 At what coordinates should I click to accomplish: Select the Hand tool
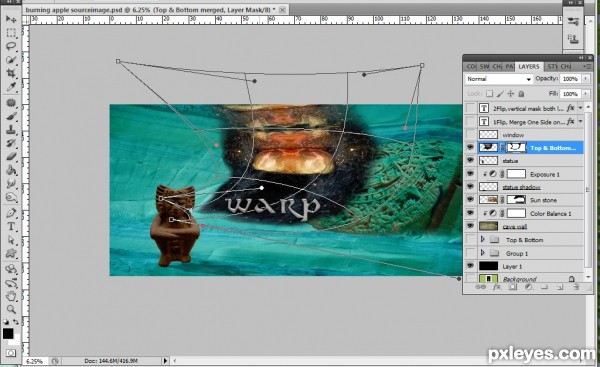(11, 296)
